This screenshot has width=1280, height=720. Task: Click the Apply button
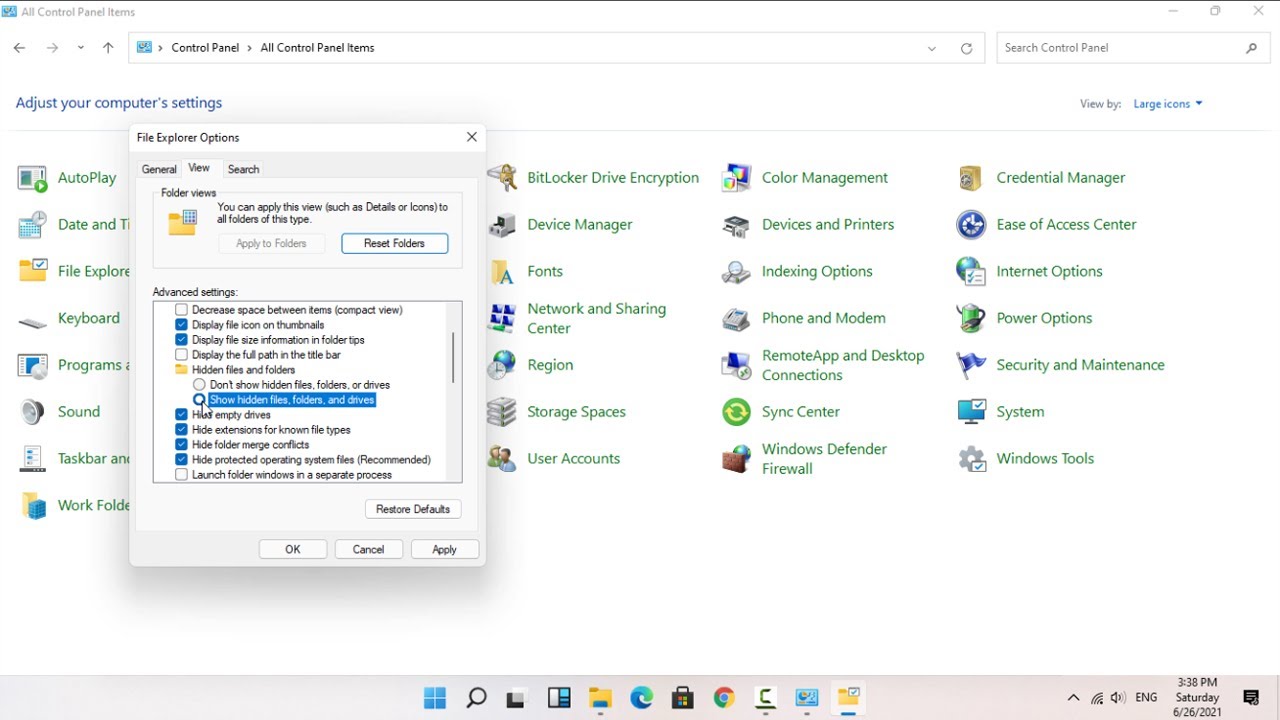coord(444,549)
